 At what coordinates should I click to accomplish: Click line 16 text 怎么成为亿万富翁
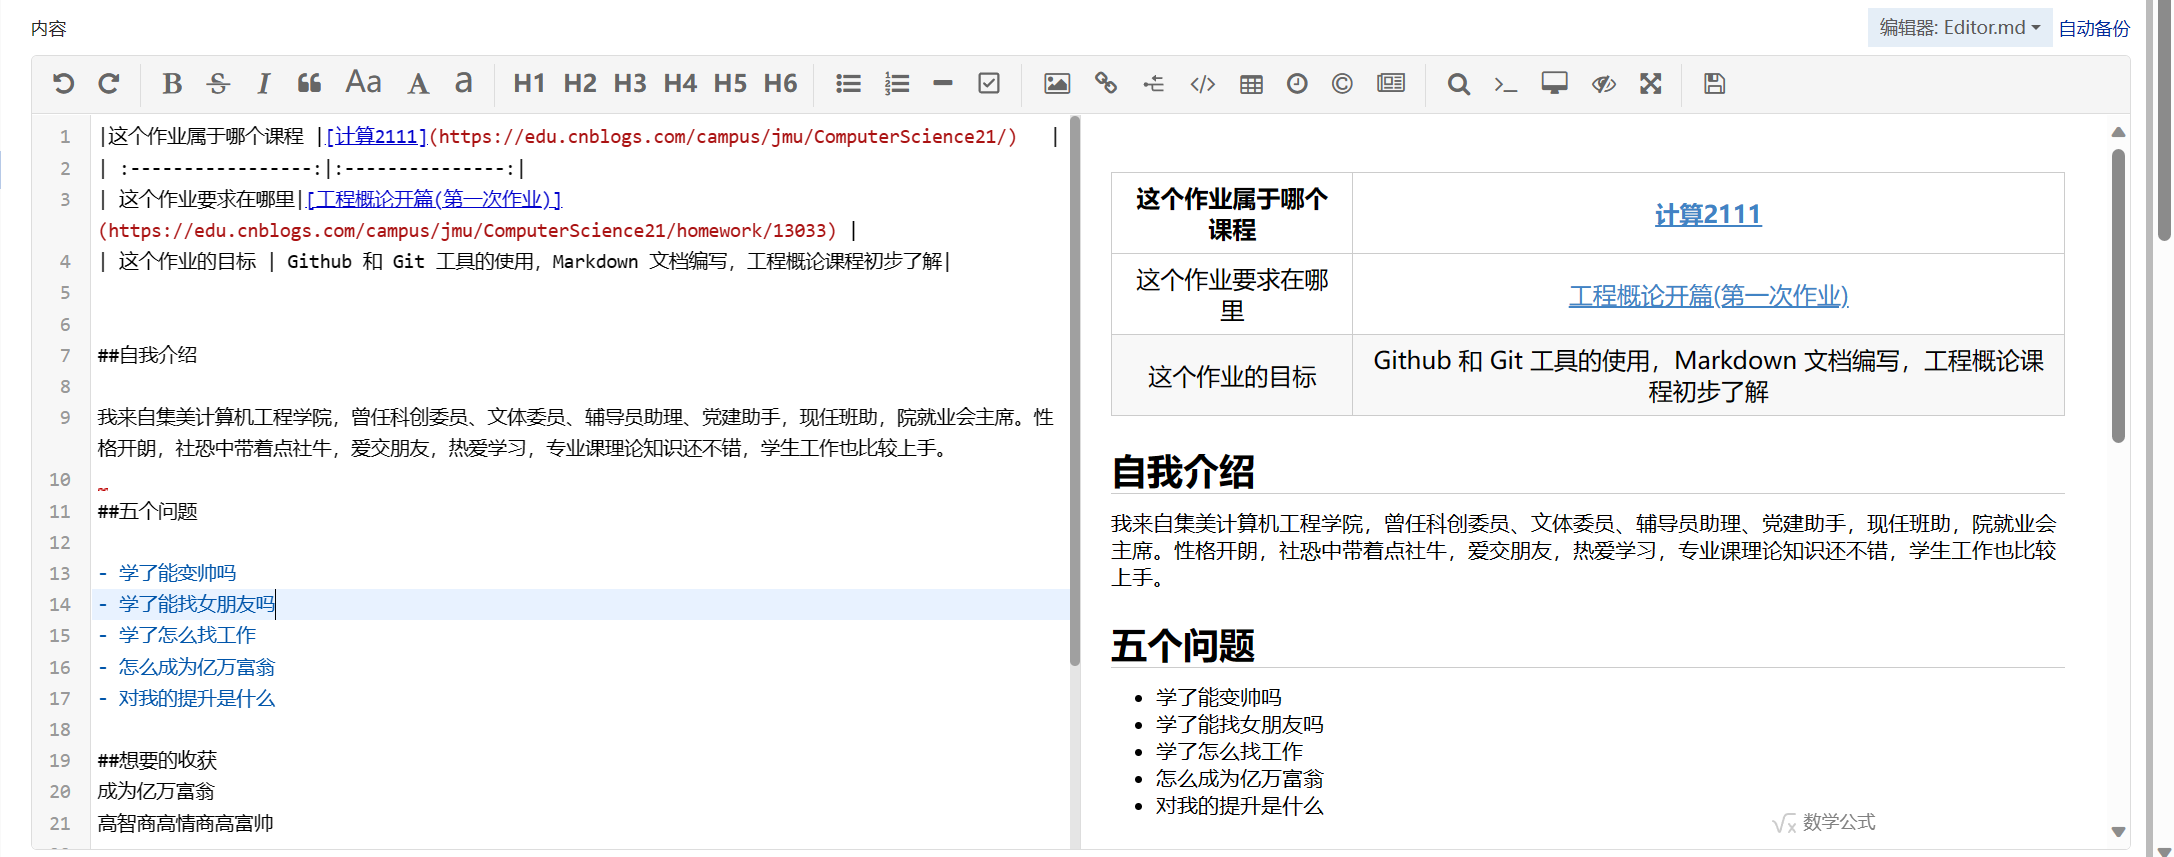pos(196,667)
